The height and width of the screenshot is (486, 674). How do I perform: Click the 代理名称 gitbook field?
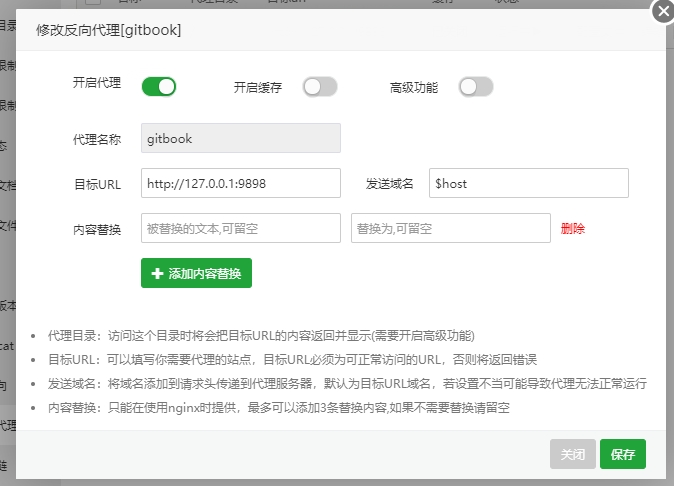point(241,138)
